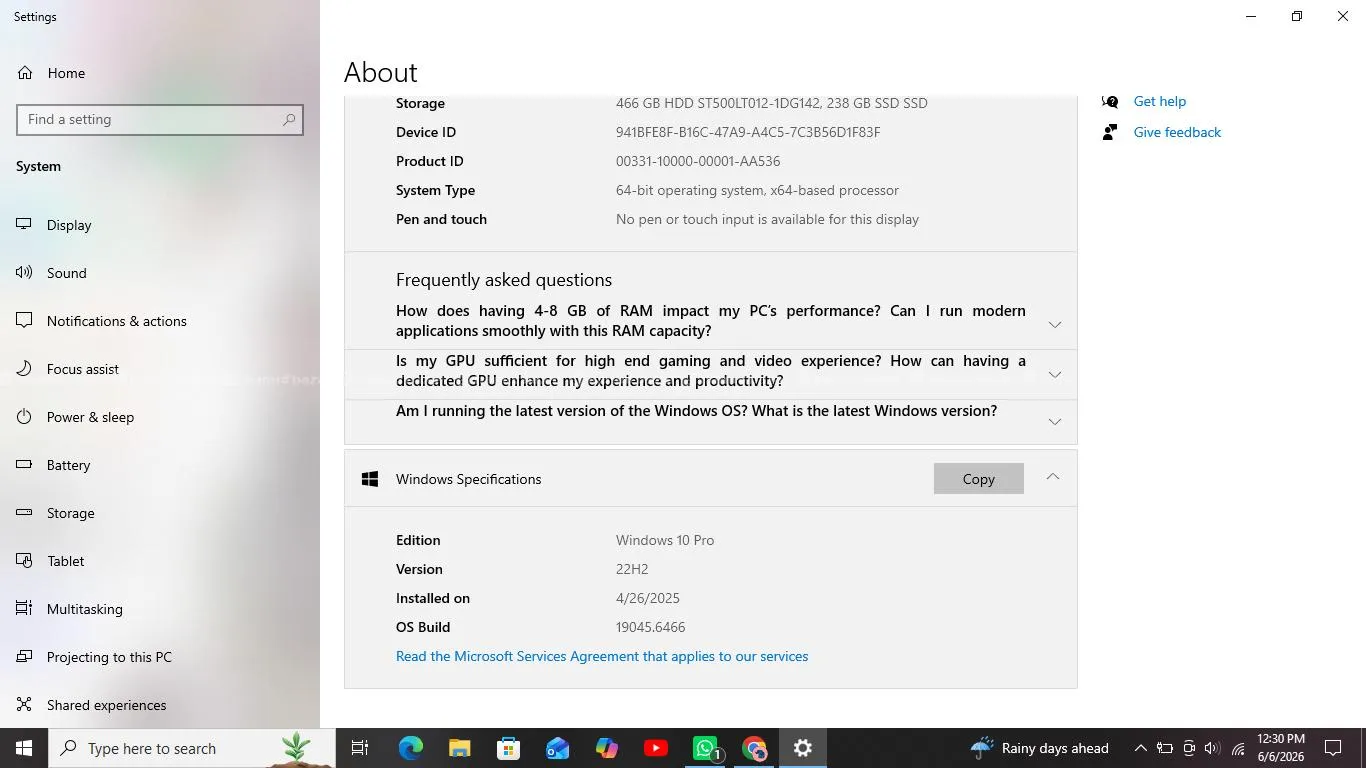The height and width of the screenshot is (768, 1366).
Task: Read the Microsoft Services Agreement link
Action: (602, 656)
